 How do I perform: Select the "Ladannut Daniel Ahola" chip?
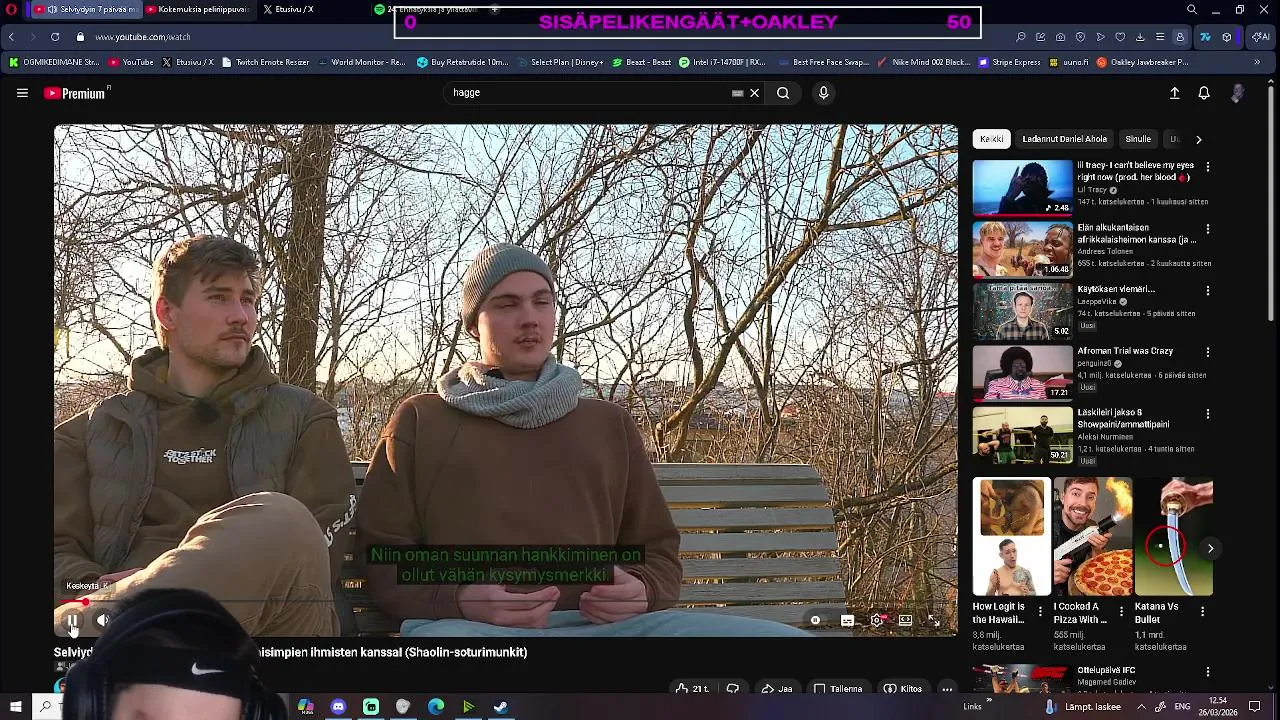(x=1064, y=139)
